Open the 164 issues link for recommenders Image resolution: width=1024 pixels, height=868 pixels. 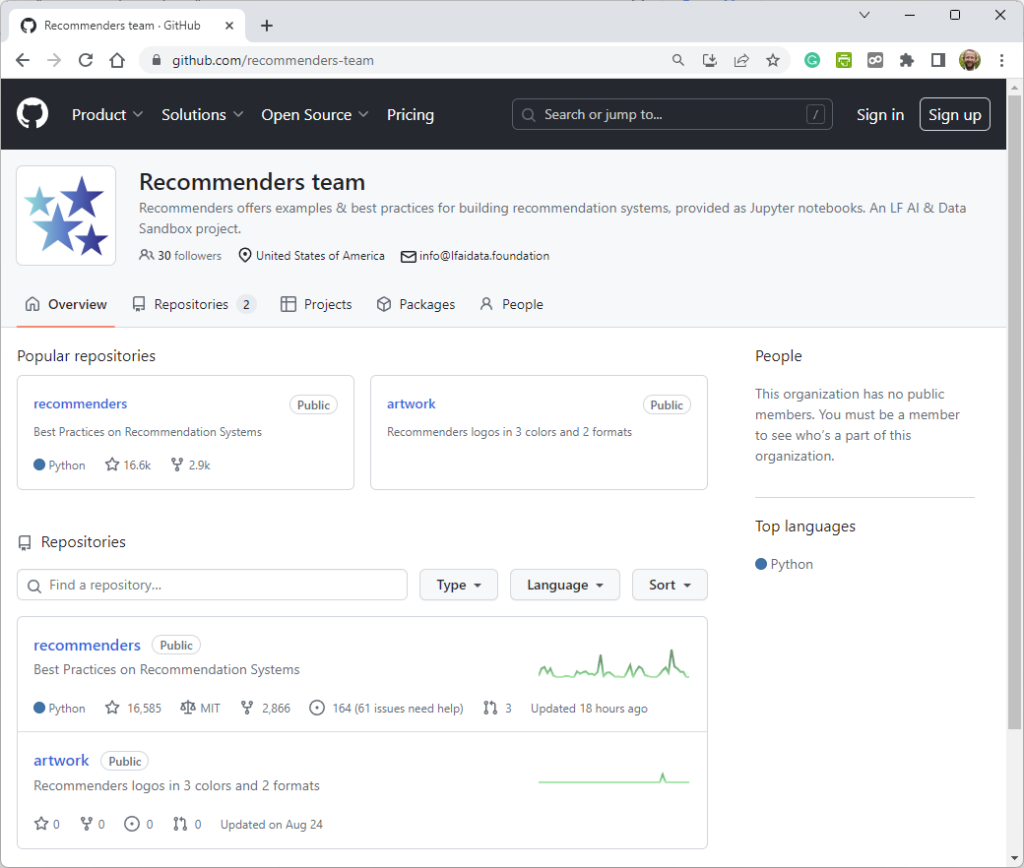click(x=386, y=708)
